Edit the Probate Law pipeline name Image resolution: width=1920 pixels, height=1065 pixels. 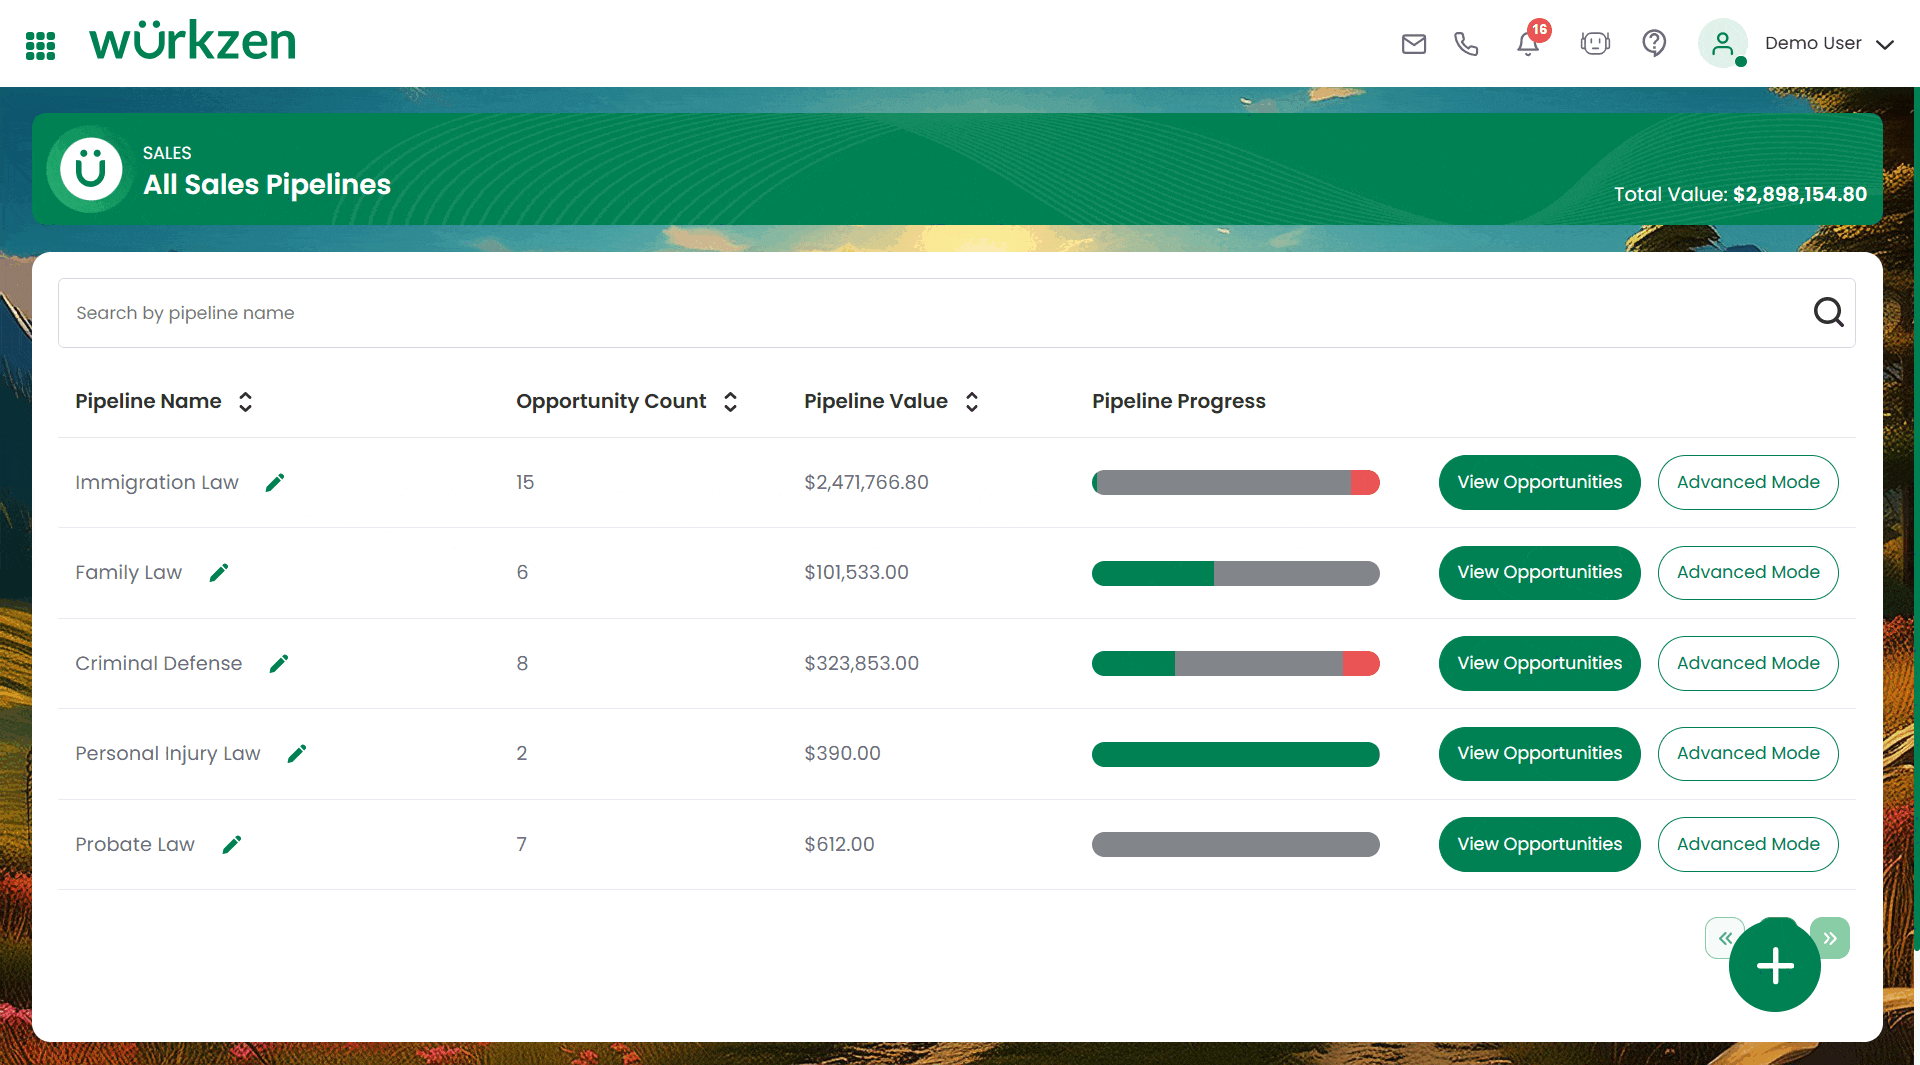232,845
